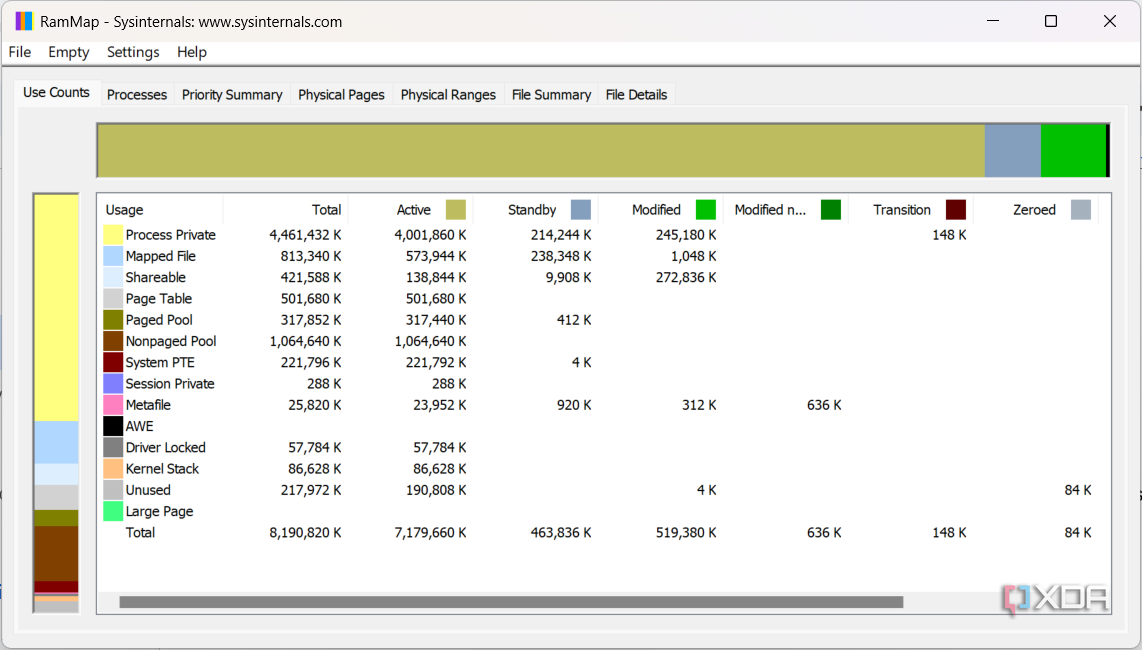Sort by the Standby column header
This screenshot has height=650, width=1142.
(536, 210)
